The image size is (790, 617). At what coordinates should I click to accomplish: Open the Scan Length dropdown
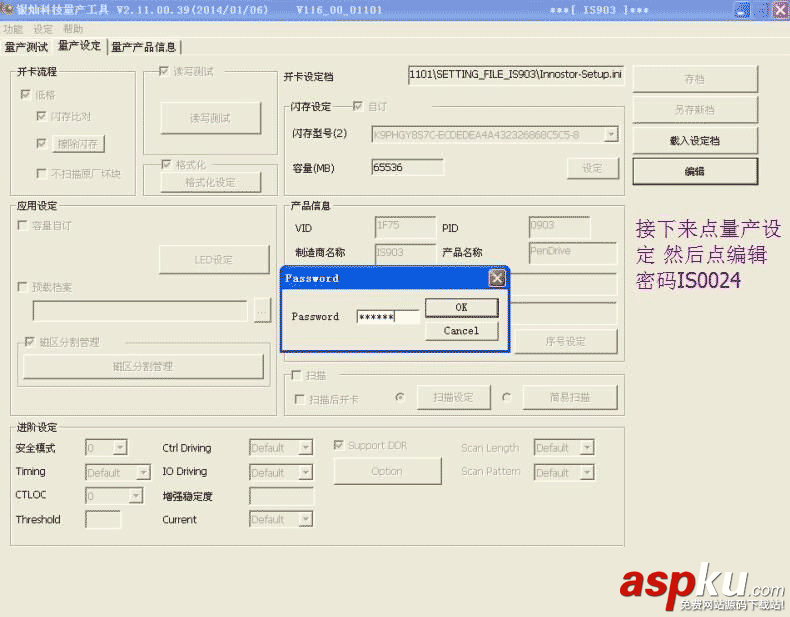coord(587,448)
